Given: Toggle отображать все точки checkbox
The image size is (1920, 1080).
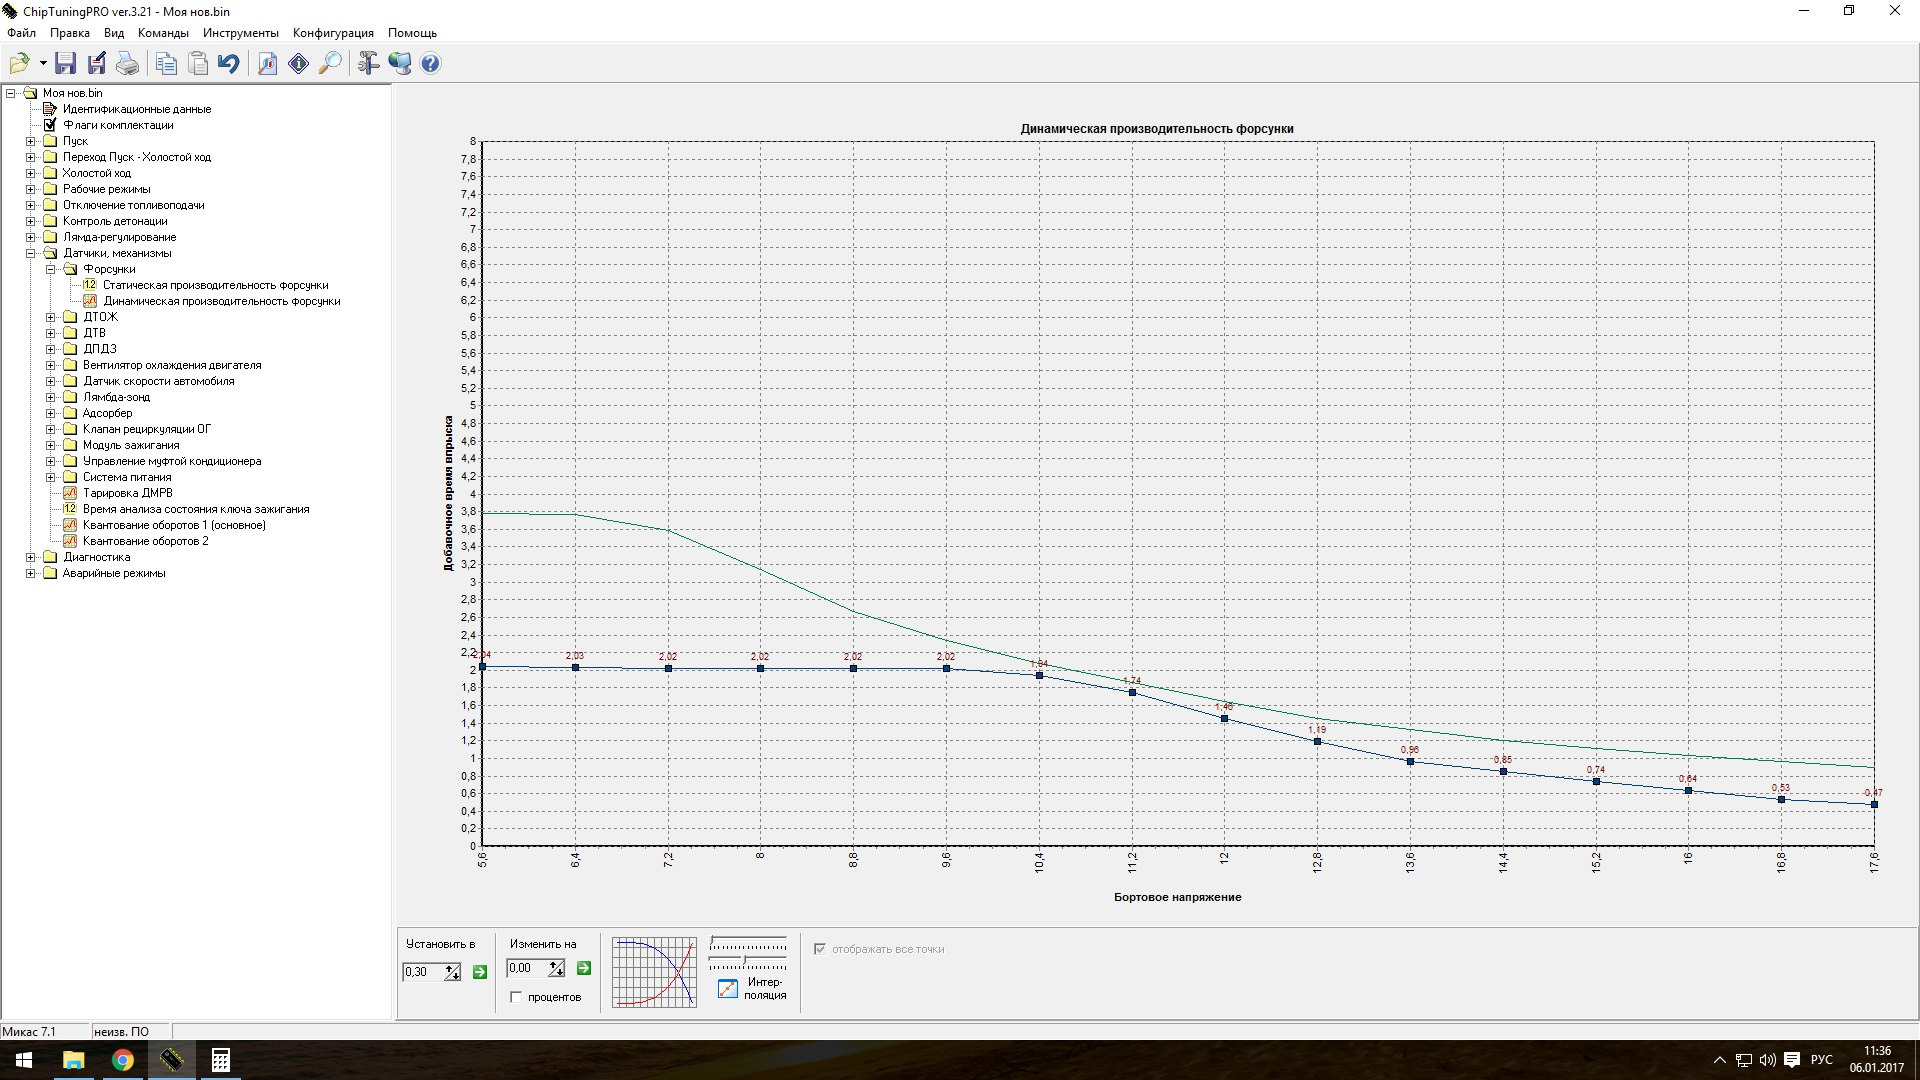Looking at the screenshot, I should pos(820,949).
